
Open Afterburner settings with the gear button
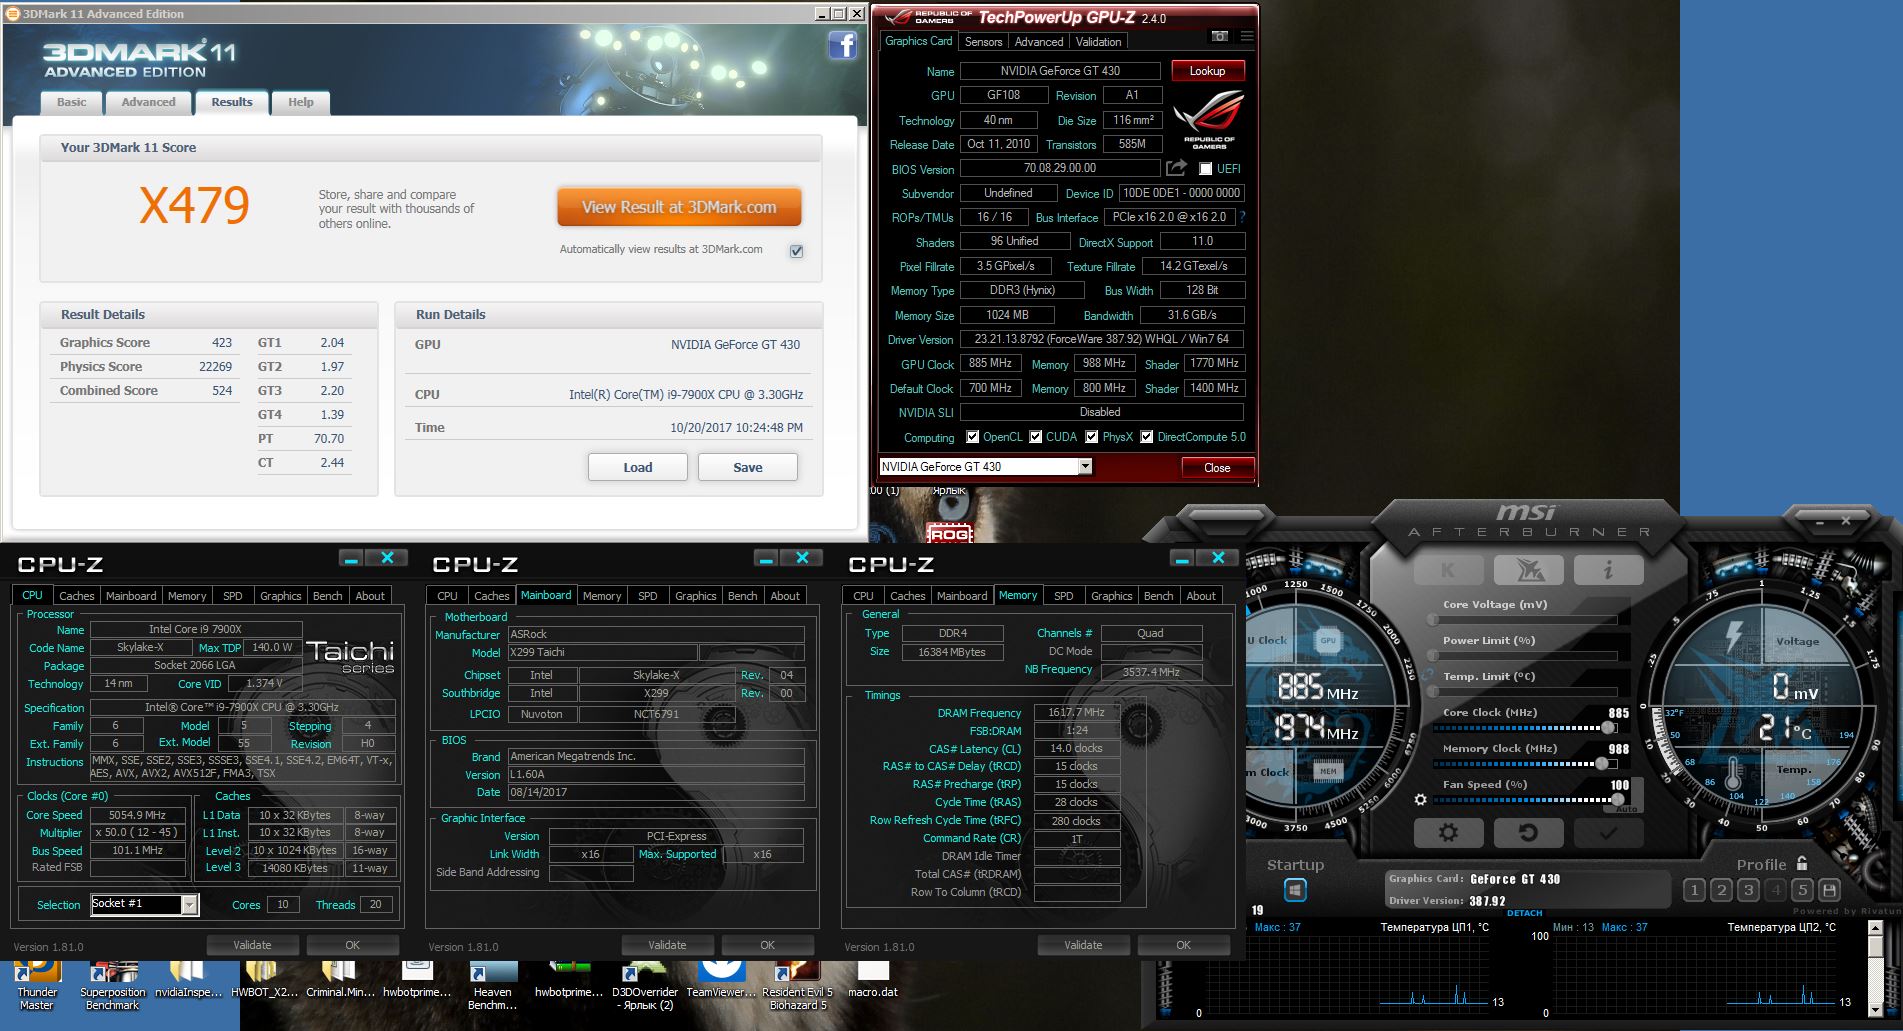1448,832
